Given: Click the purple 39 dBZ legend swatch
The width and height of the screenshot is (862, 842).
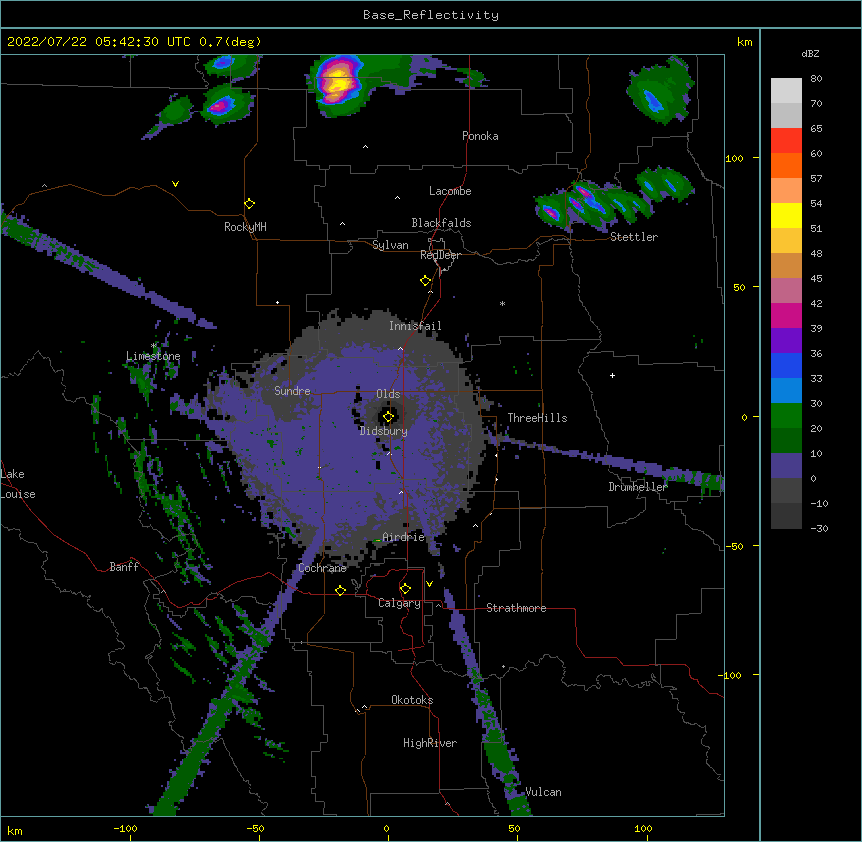Looking at the screenshot, I should pos(786,340).
